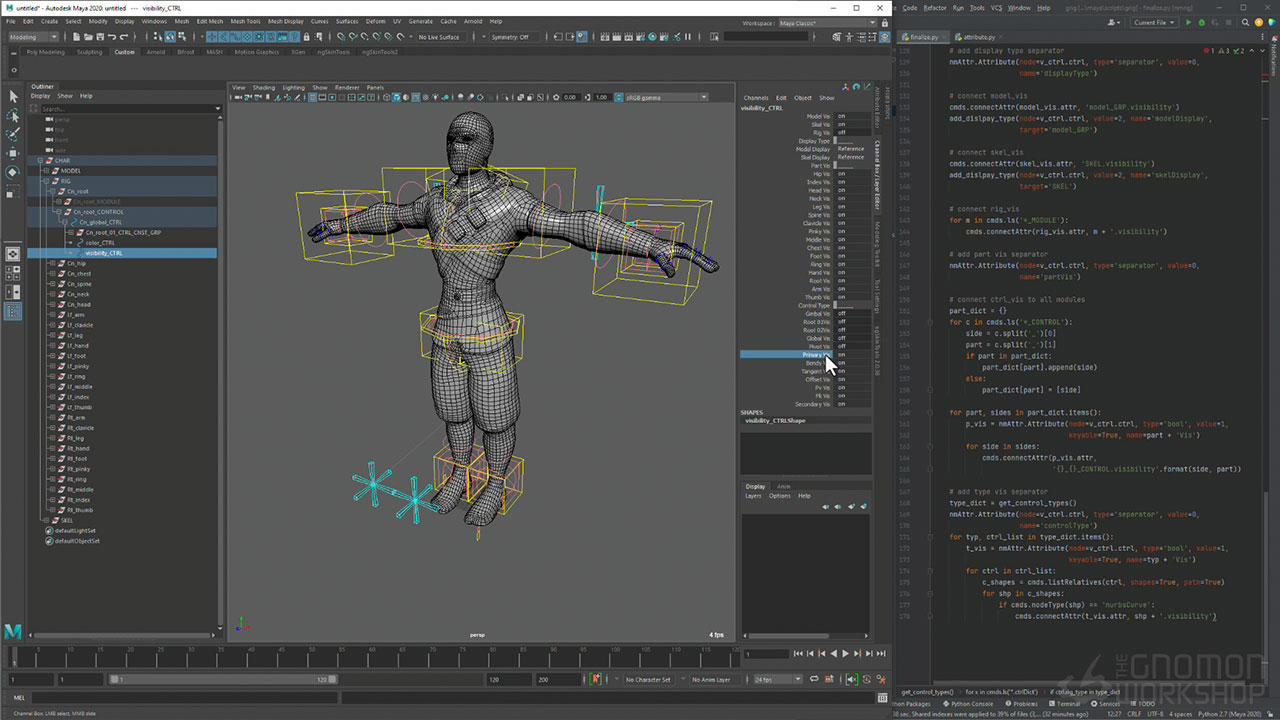This screenshot has height=720, width=1280.
Task: Select the Scale tool
Action: 14,191
